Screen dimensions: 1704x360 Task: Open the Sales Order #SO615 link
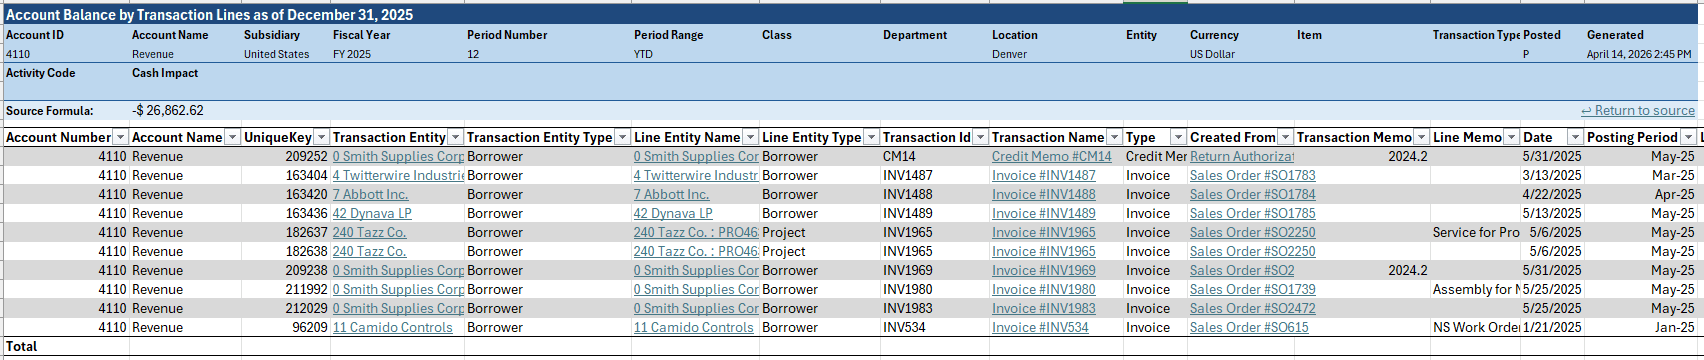coord(1249,327)
